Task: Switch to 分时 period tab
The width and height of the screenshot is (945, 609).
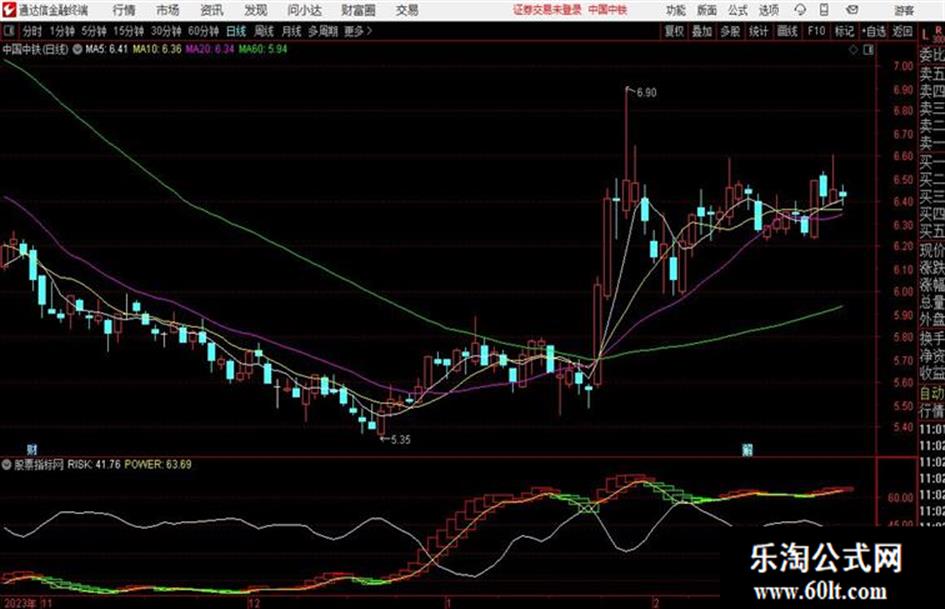Action: [33, 31]
